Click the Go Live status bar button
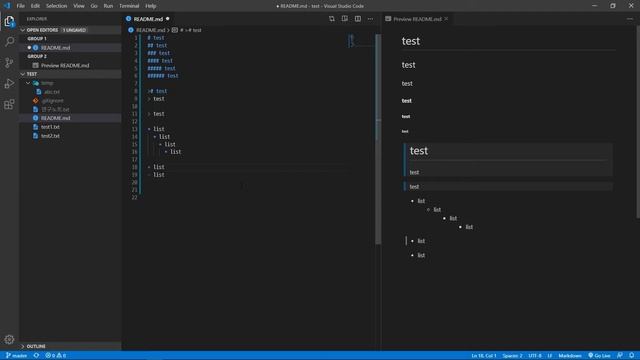The width and height of the screenshot is (640, 360). [599, 356]
